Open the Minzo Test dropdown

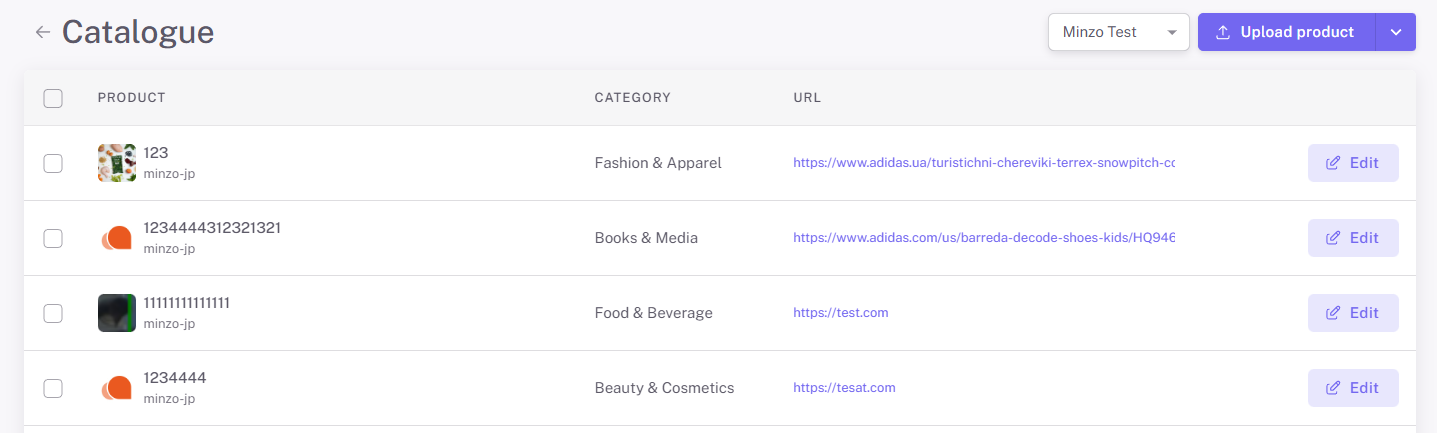coord(1118,32)
